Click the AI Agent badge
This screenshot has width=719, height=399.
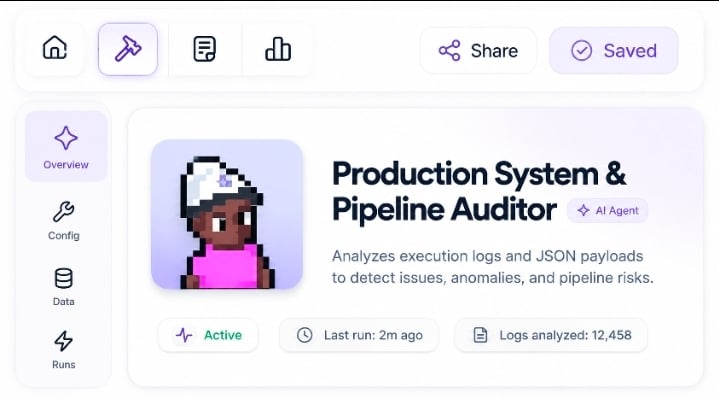pyautogui.click(x=608, y=211)
